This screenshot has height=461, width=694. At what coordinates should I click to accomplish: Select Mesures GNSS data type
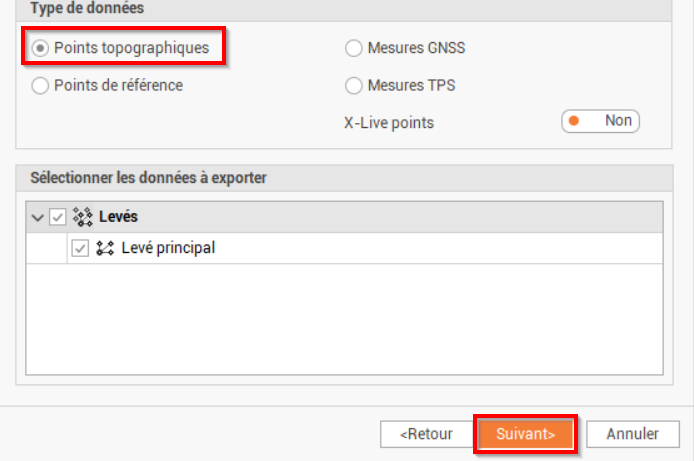tap(353, 47)
